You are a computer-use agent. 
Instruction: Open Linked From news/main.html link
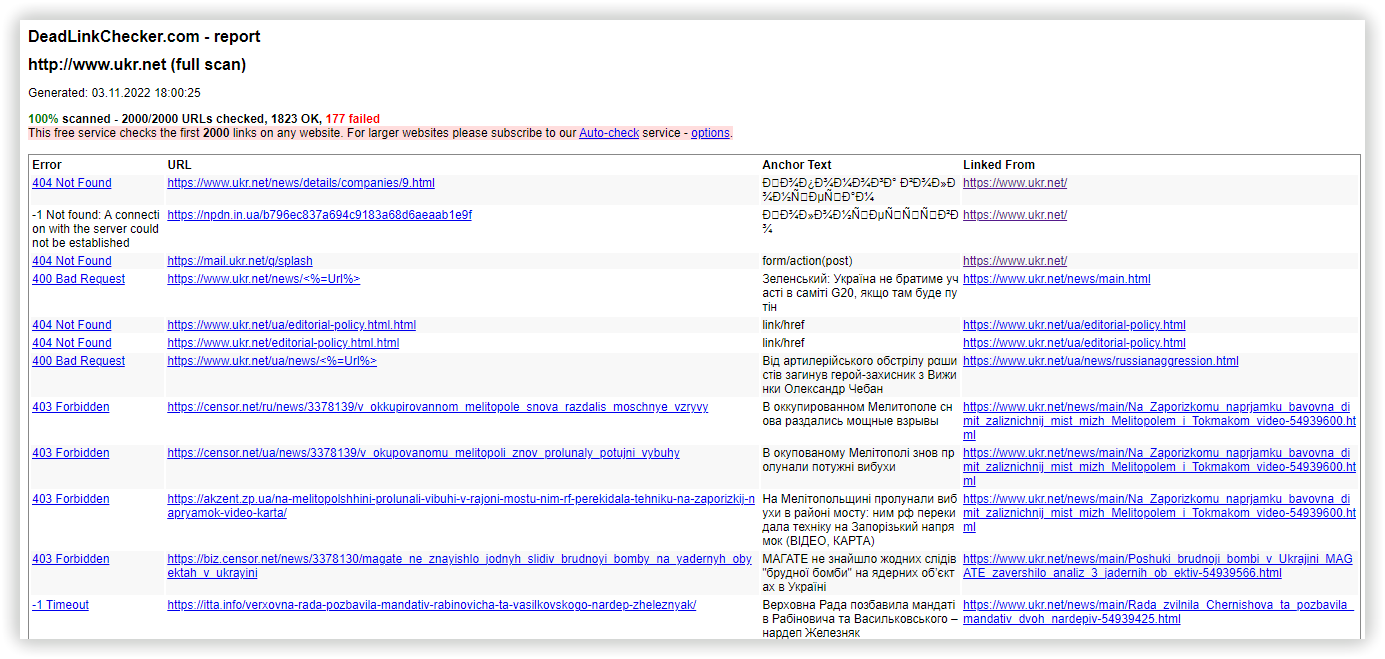[1057, 279]
